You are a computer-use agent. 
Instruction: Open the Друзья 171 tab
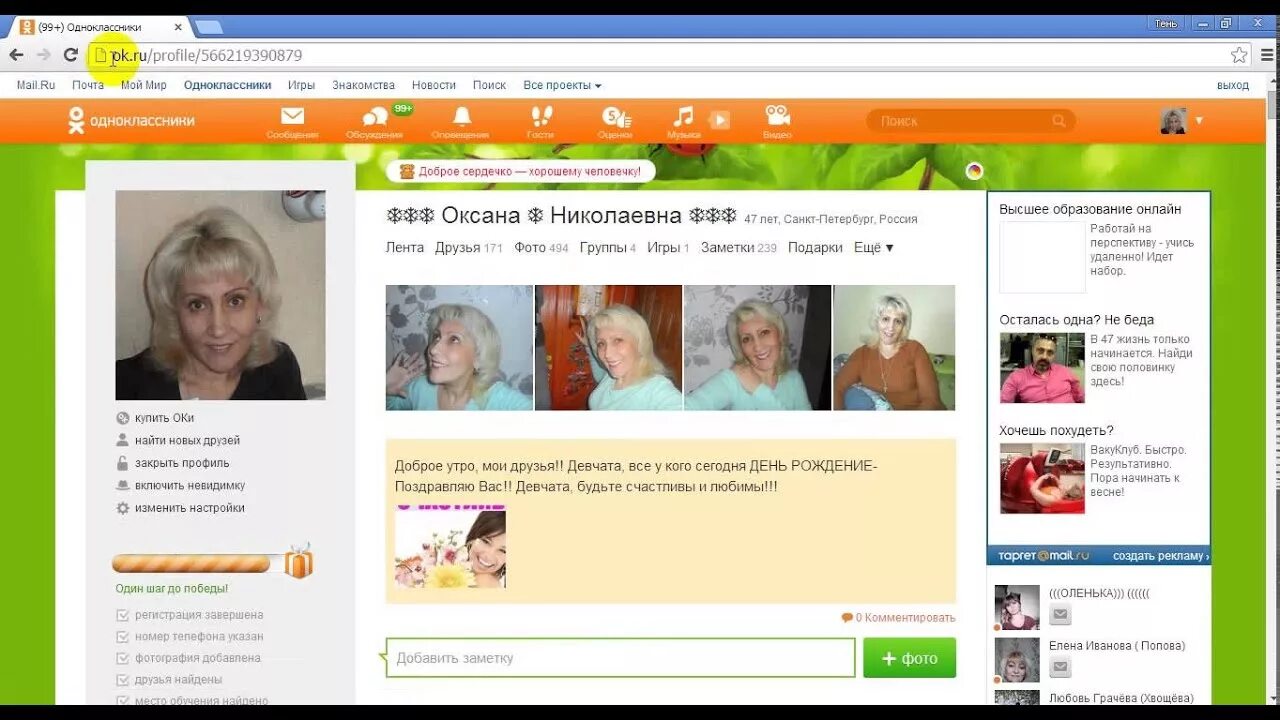[x=468, y=247]
